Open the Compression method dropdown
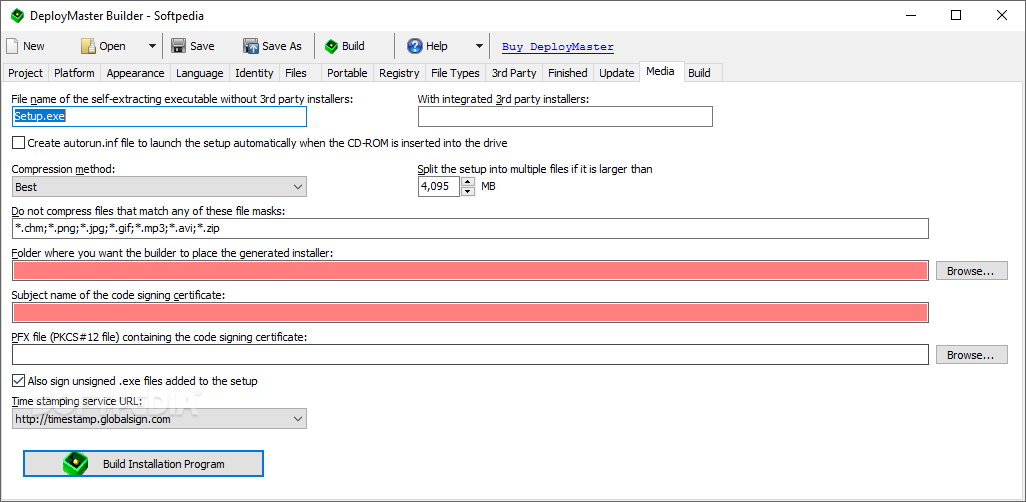The height and width of the screenshot is (502, 1026). pyautogui.click(x=159, y=187)
